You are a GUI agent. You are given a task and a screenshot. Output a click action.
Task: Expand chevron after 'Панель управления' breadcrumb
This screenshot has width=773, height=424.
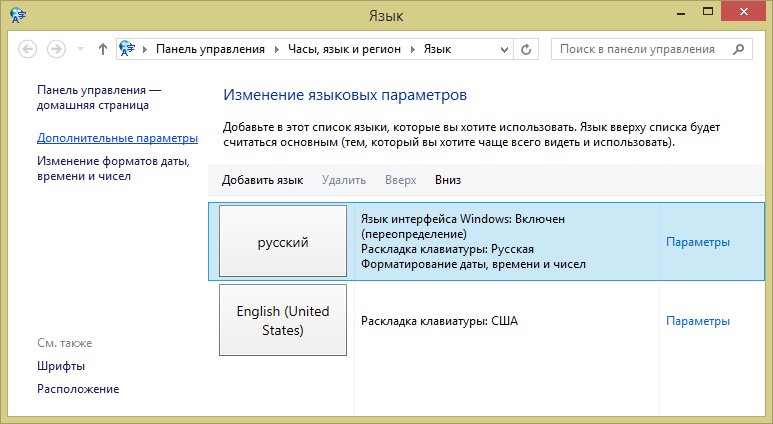click(x=274, y=49)
